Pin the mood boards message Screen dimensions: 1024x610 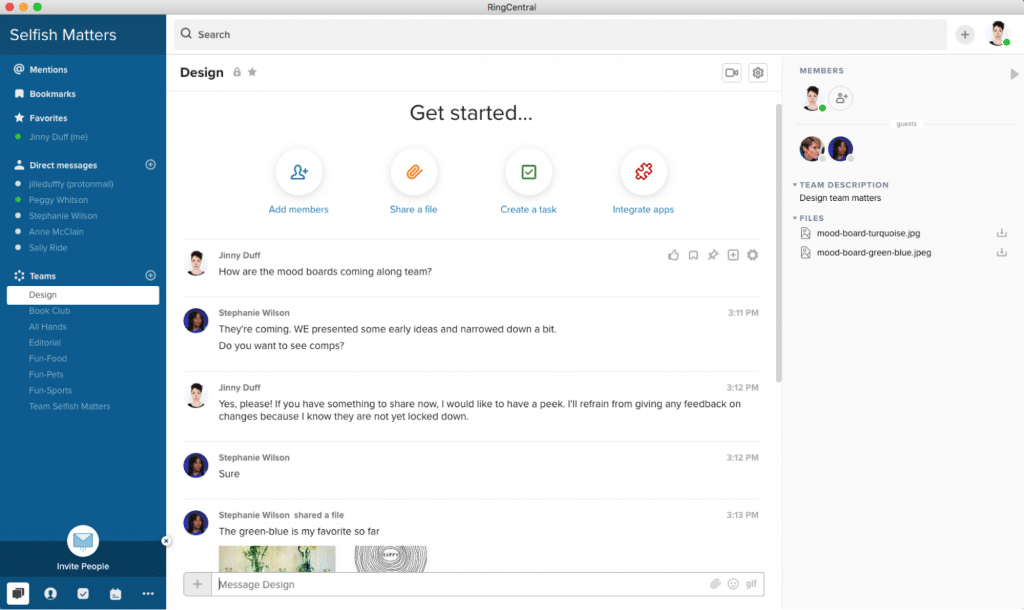pyautogui.click(x=713, y=255)
